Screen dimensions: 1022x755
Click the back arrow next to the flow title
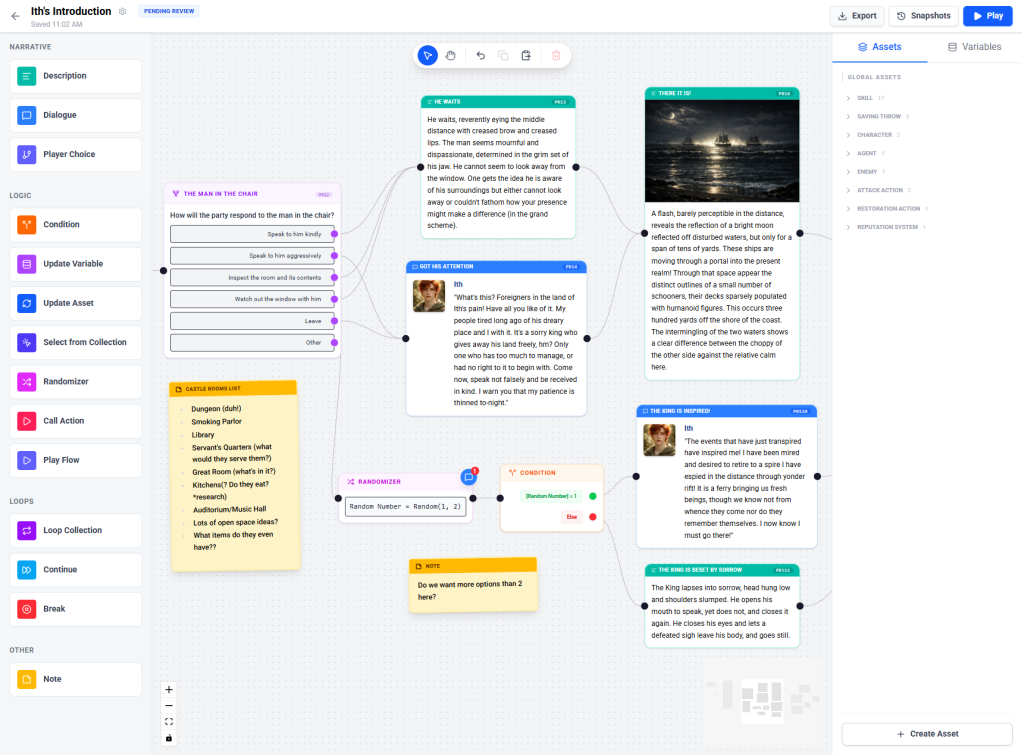tap(14, 15)
